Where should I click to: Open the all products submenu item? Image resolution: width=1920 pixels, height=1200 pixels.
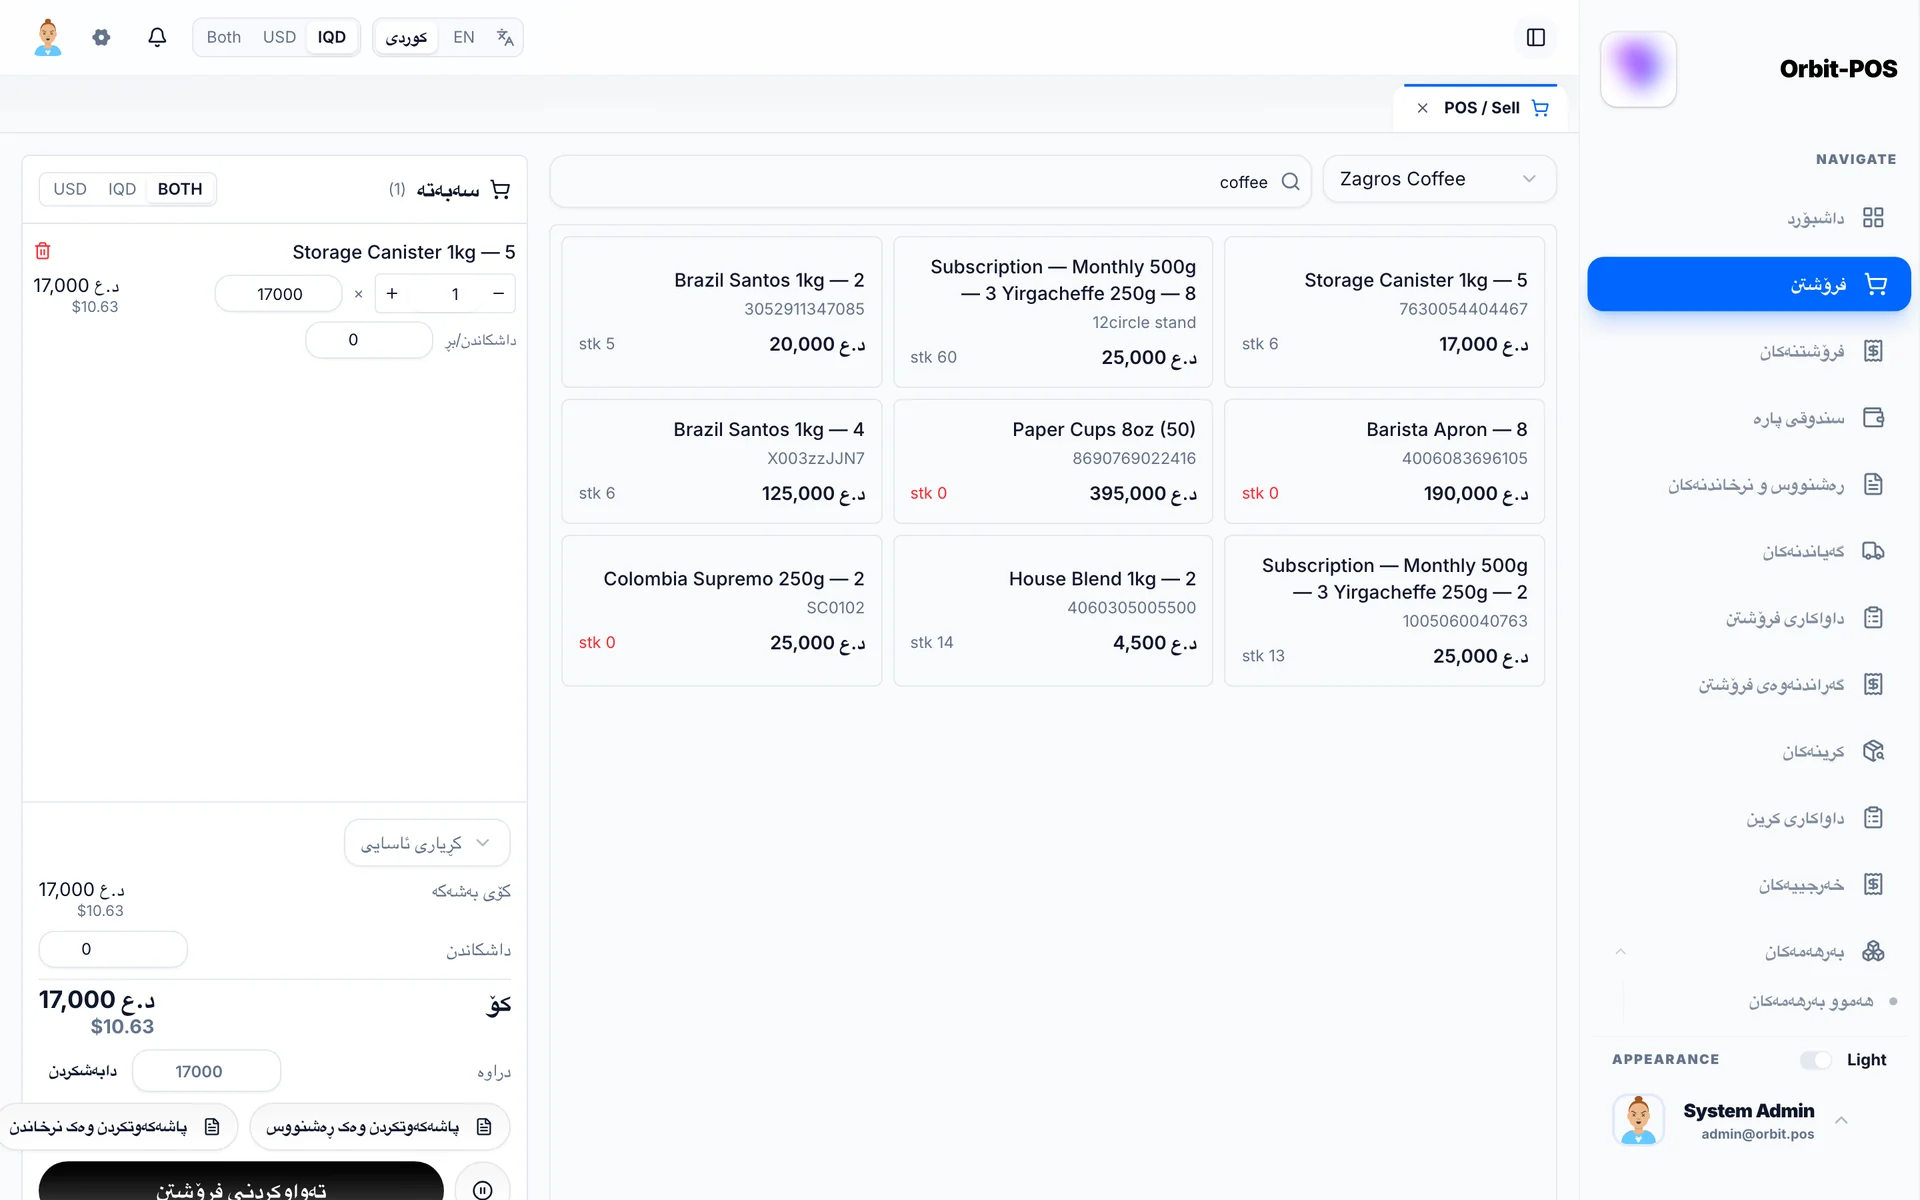pos(1811,1001)
